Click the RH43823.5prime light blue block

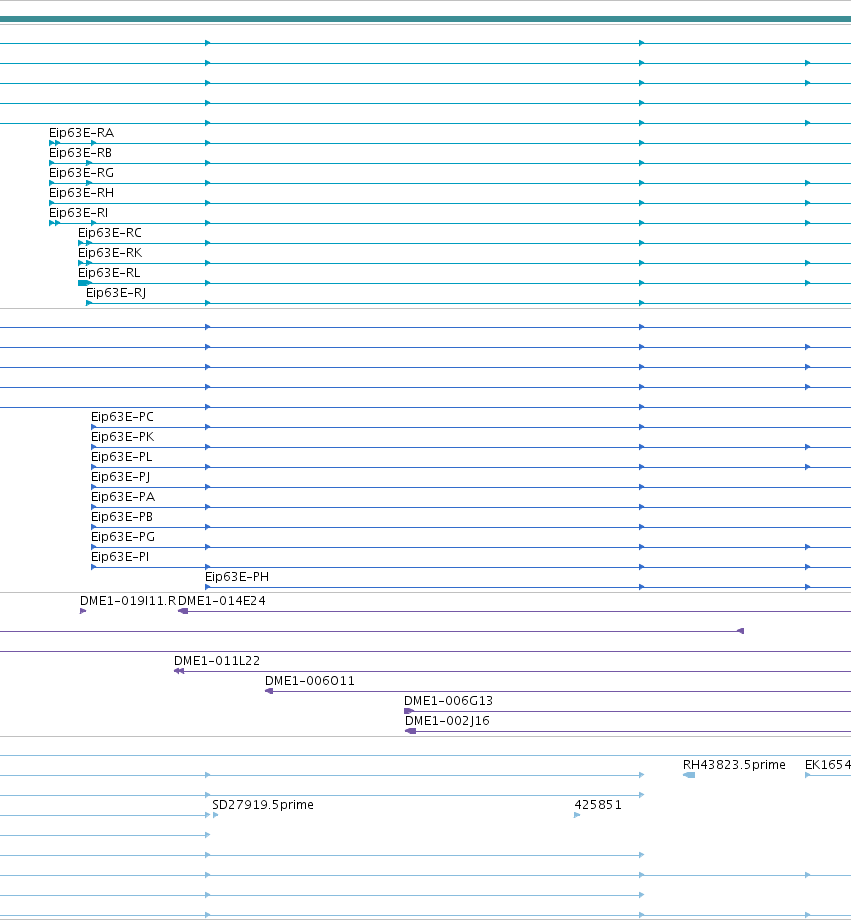click(689, 775)
